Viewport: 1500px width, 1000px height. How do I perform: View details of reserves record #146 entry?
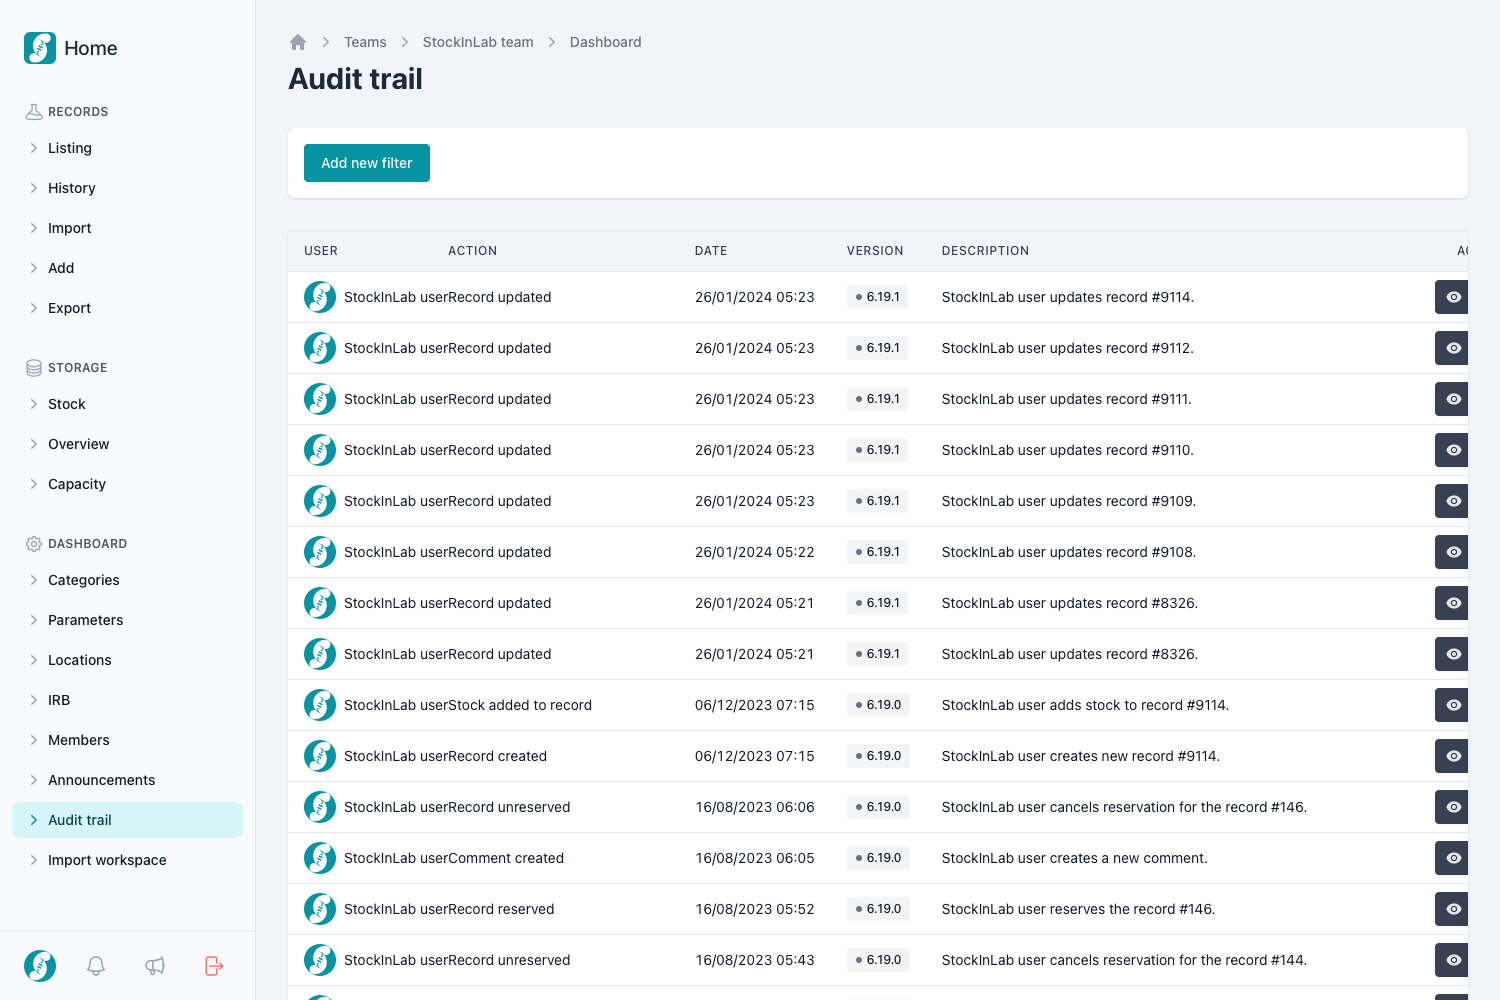pyautogui.click(x=1452, y=909)
